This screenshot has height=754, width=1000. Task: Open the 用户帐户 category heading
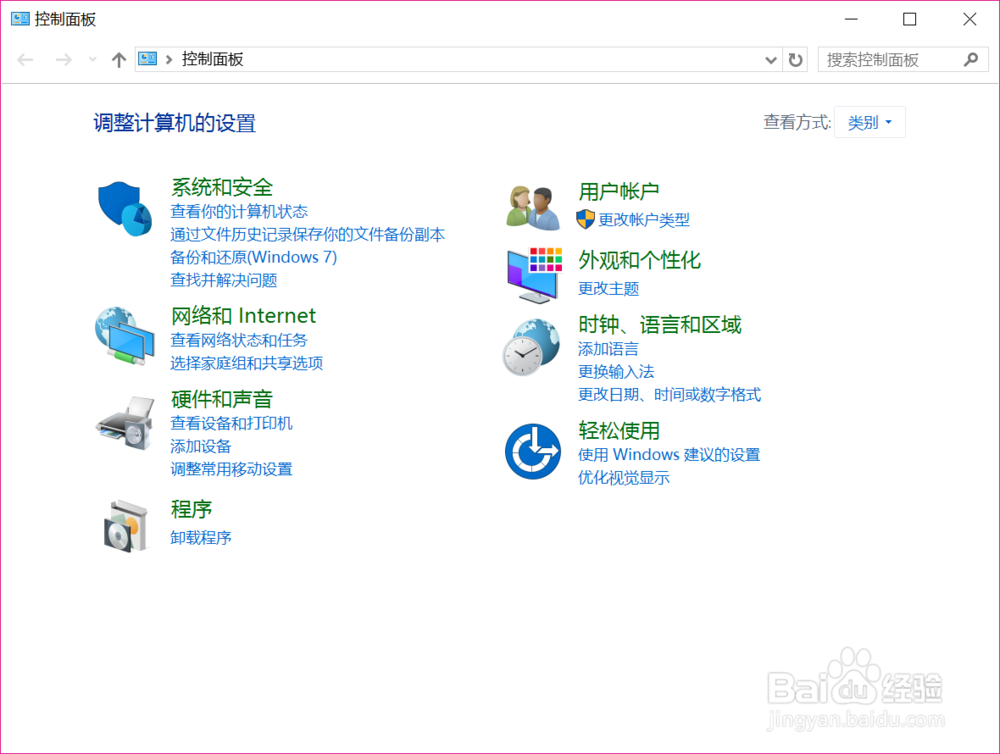click(619, 191)
